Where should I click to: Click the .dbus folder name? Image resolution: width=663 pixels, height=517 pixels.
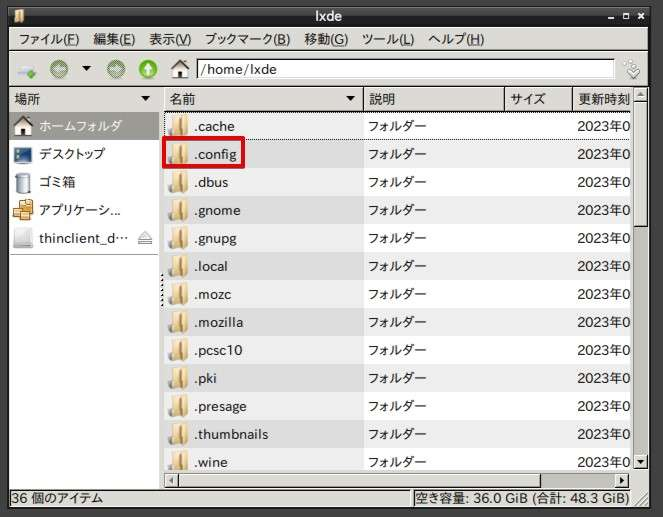pyautogui.click(x=211, y=182)
